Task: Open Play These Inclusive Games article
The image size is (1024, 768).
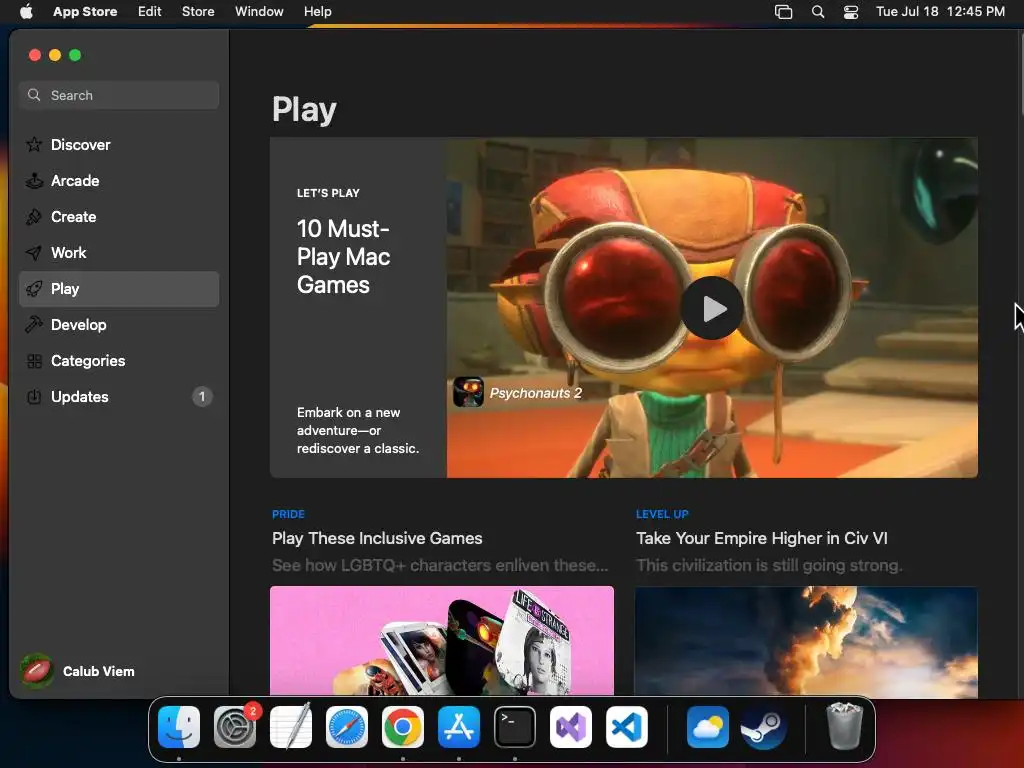Action: pos(377,538)
